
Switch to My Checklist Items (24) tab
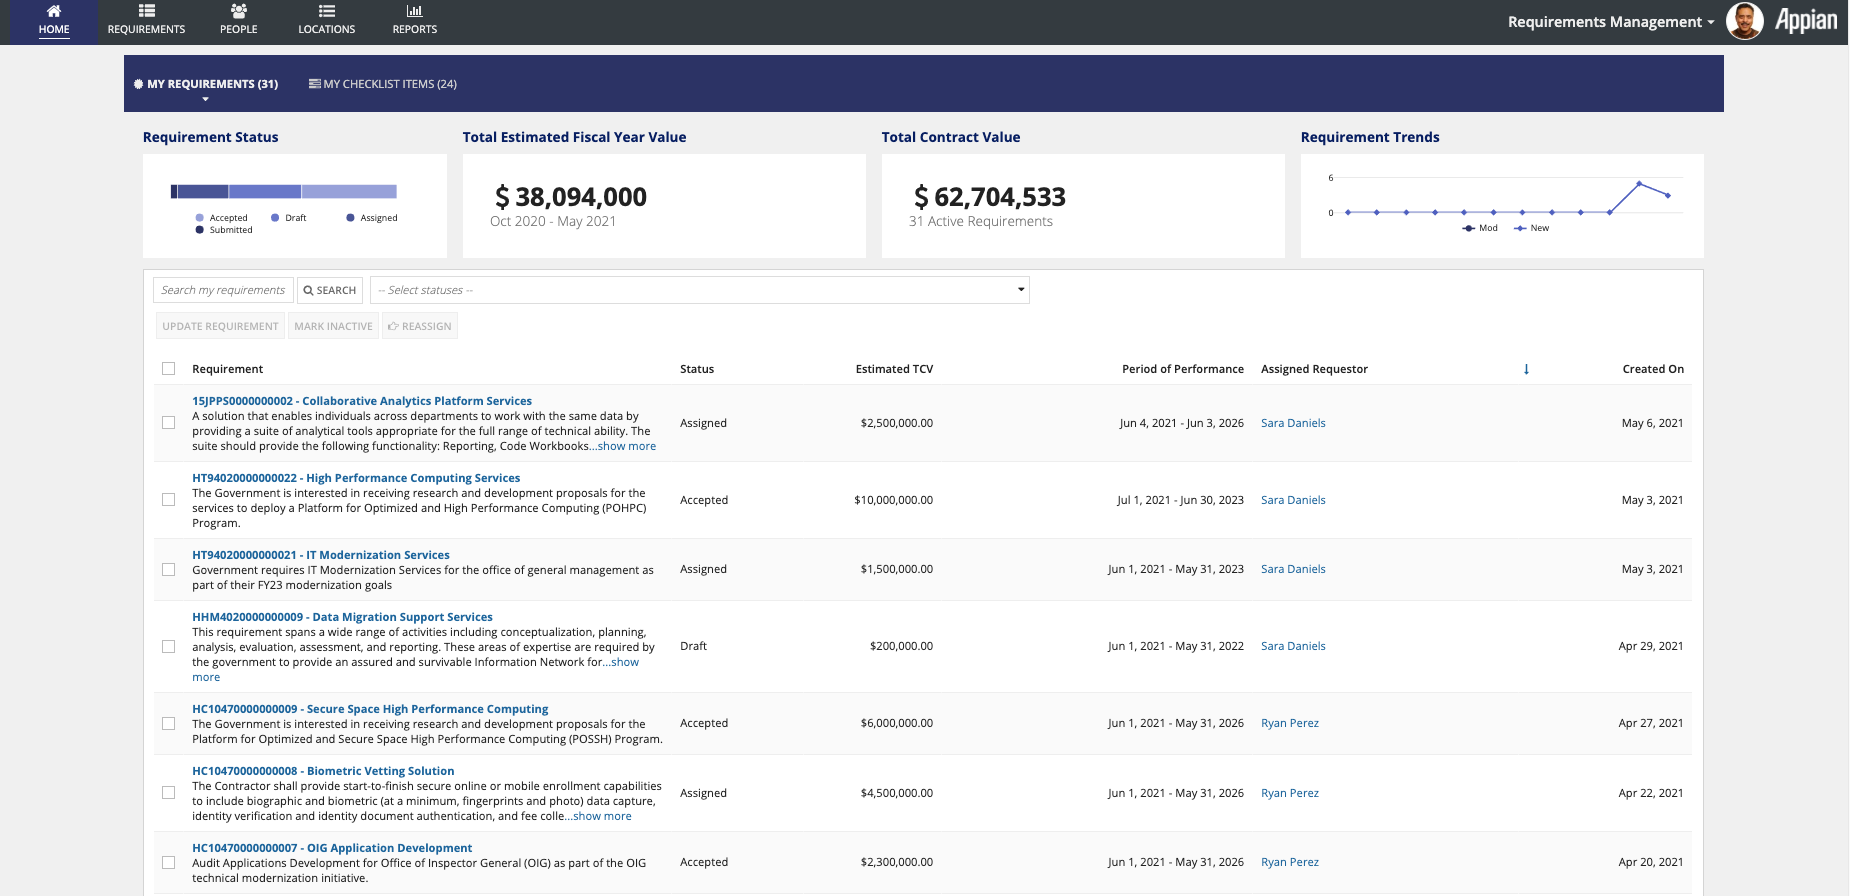383,84
